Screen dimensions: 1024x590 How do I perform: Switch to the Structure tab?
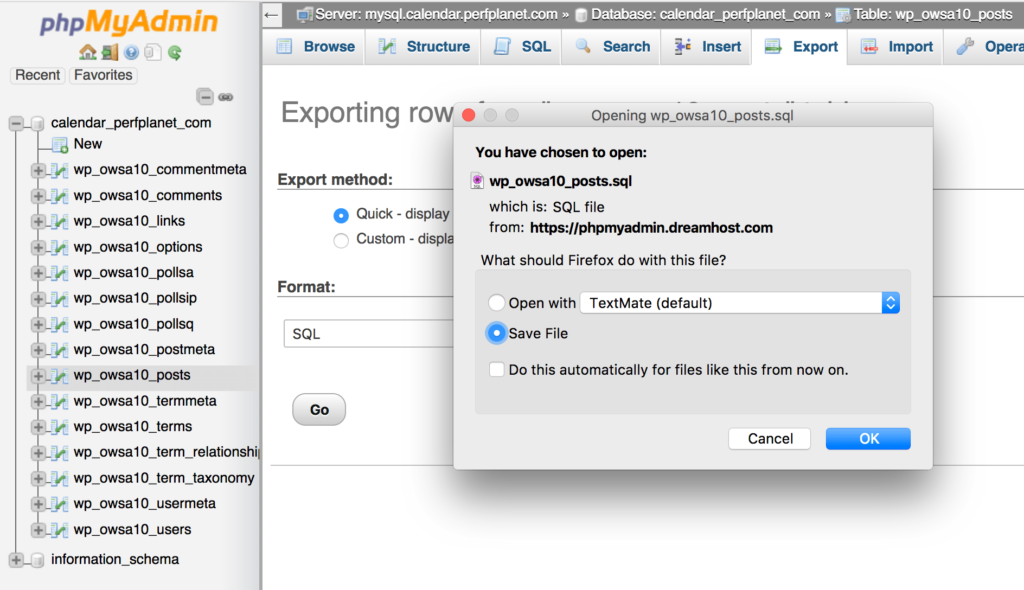pyautogui.click(x=424, y=47)
